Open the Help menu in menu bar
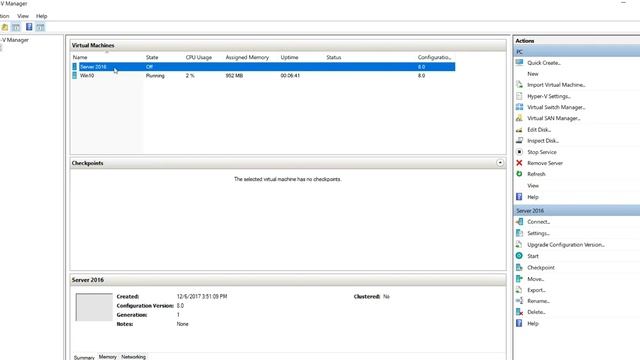 click(42, 16)
